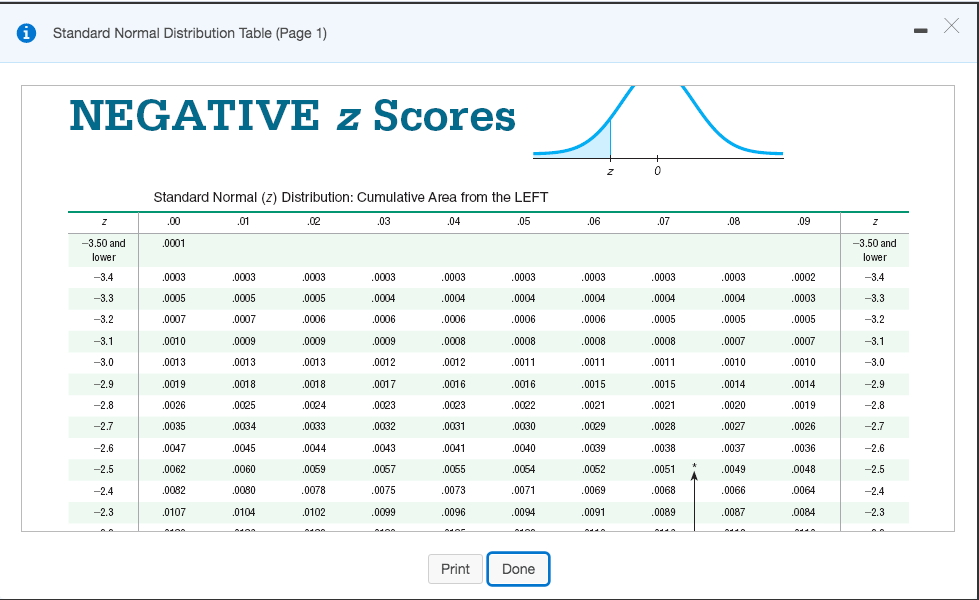This screenshot has width=979, height=600.
Task: Click the blue info icon in the title bar
Action: point(30,33)
